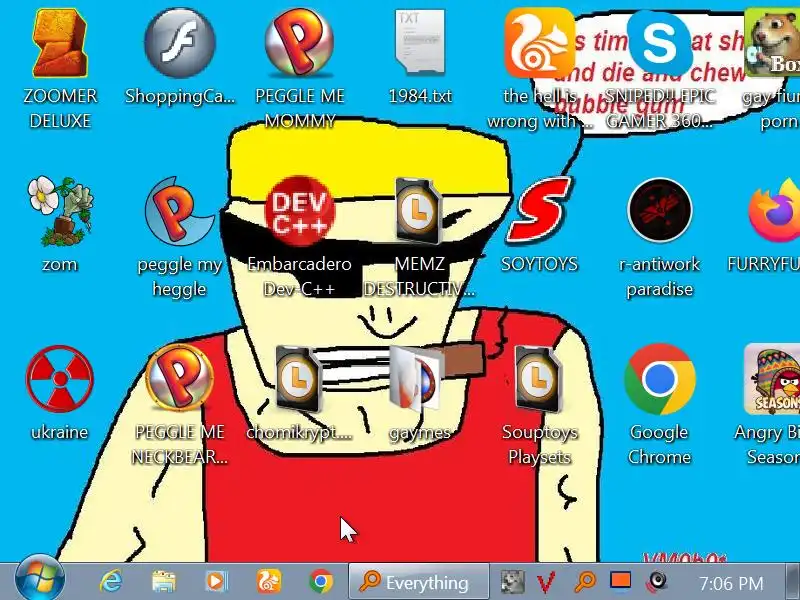Click the 7:06 PM taskbar clock
This screenshot has height=600, width=800.
pyautogui.click(x=731, y=583)
